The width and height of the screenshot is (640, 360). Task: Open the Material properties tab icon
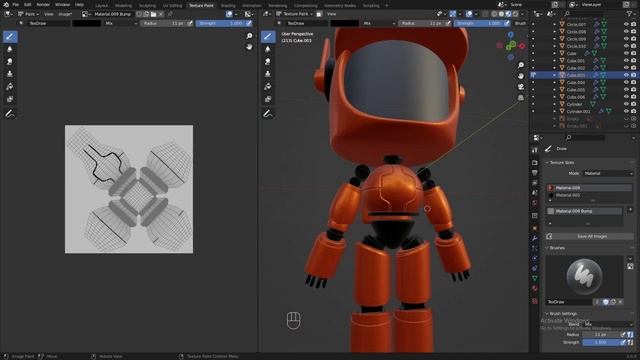(535, 289)
